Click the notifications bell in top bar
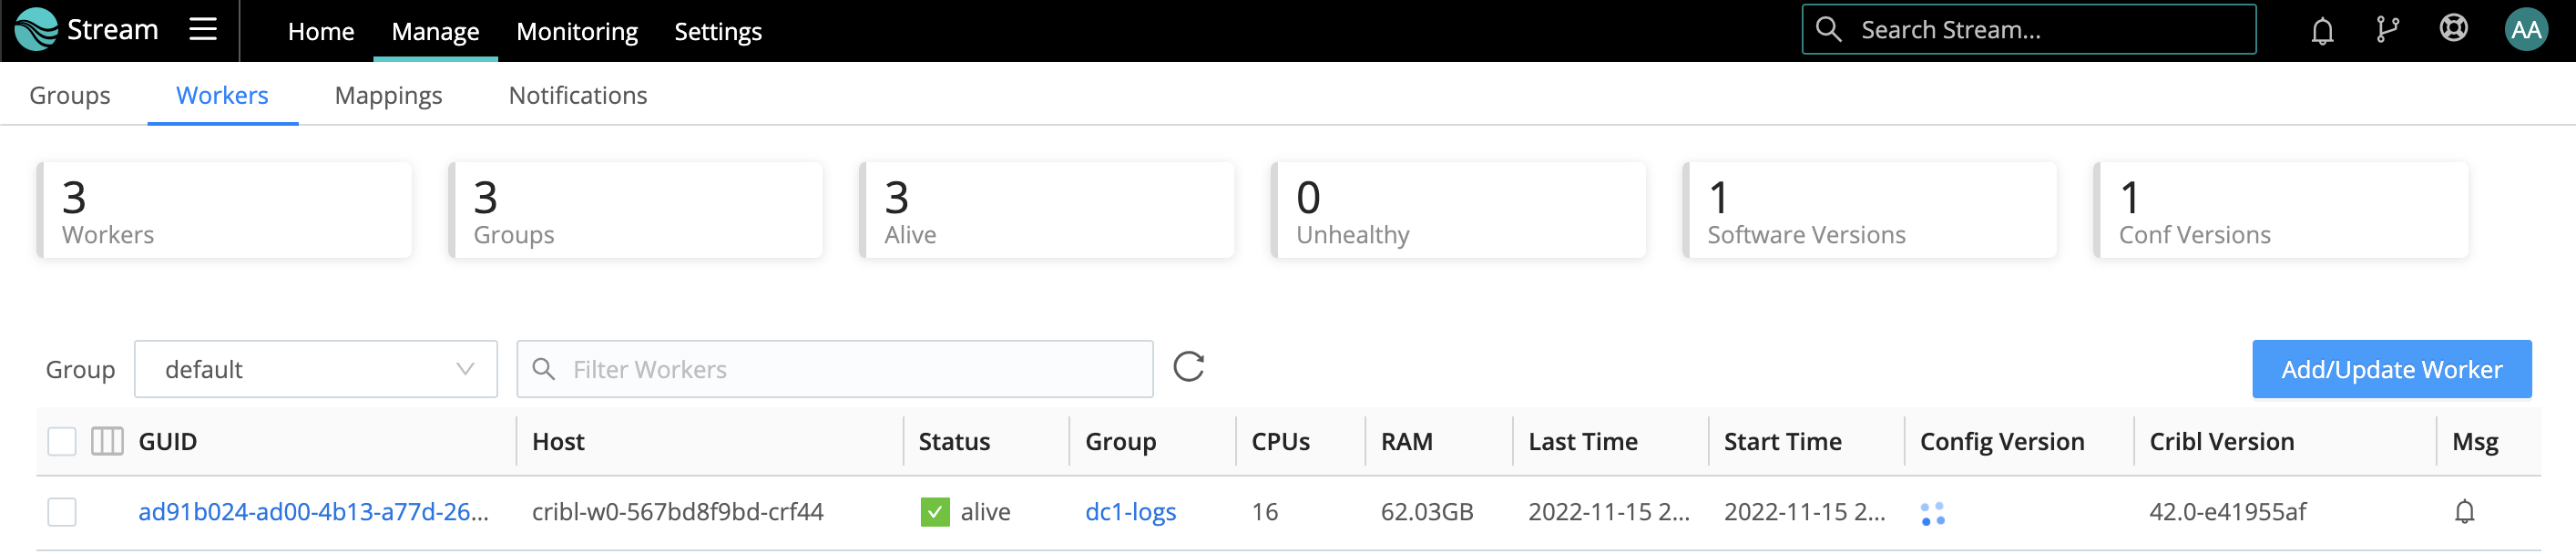Image resolution: width=2576 pixels, height=554 pixels. click(x=2321, y=31)
